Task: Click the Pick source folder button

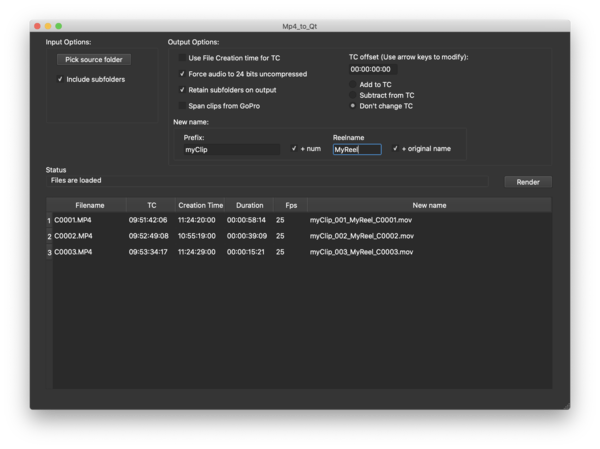Action: click(x=94, y=60)
